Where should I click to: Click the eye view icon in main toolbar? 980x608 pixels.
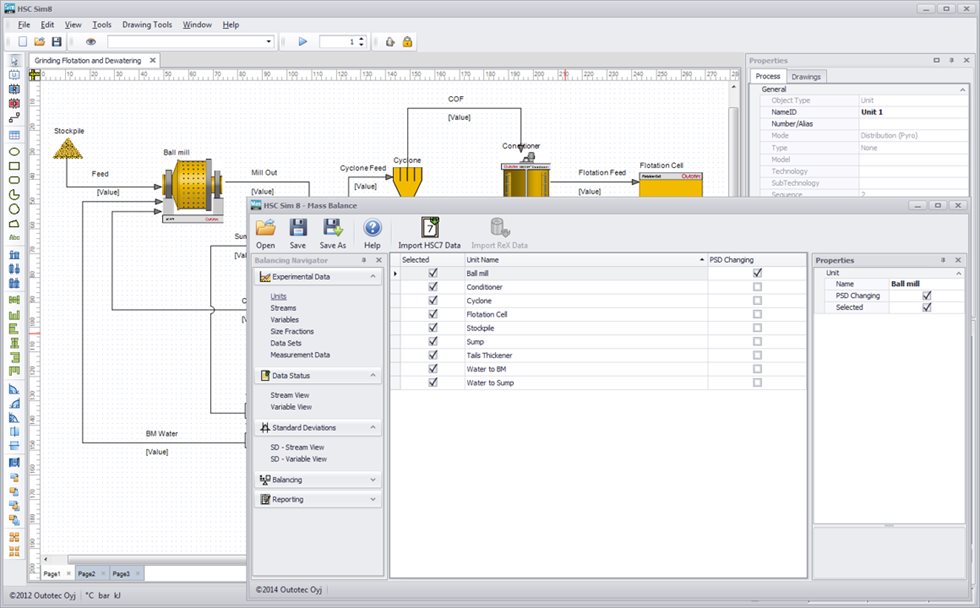[90, 42]
